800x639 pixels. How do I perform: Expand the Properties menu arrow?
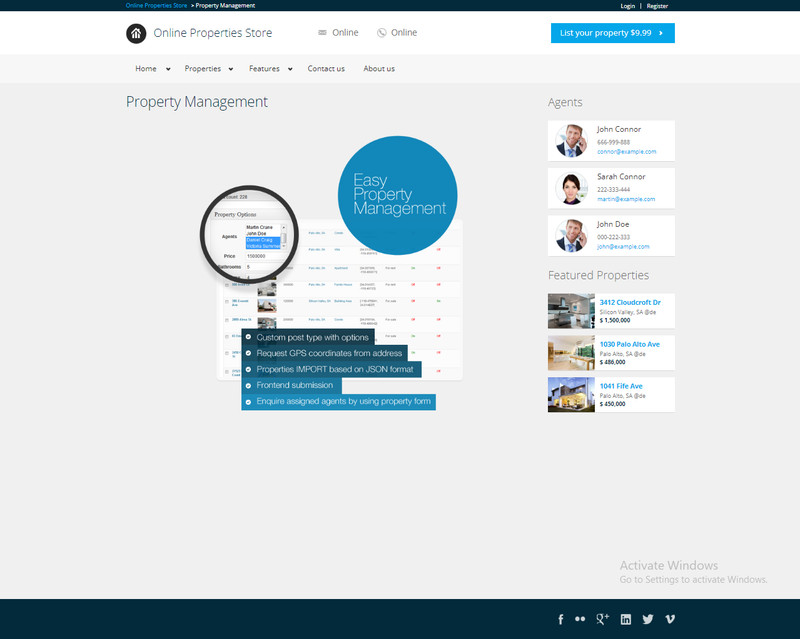[231, 69]
